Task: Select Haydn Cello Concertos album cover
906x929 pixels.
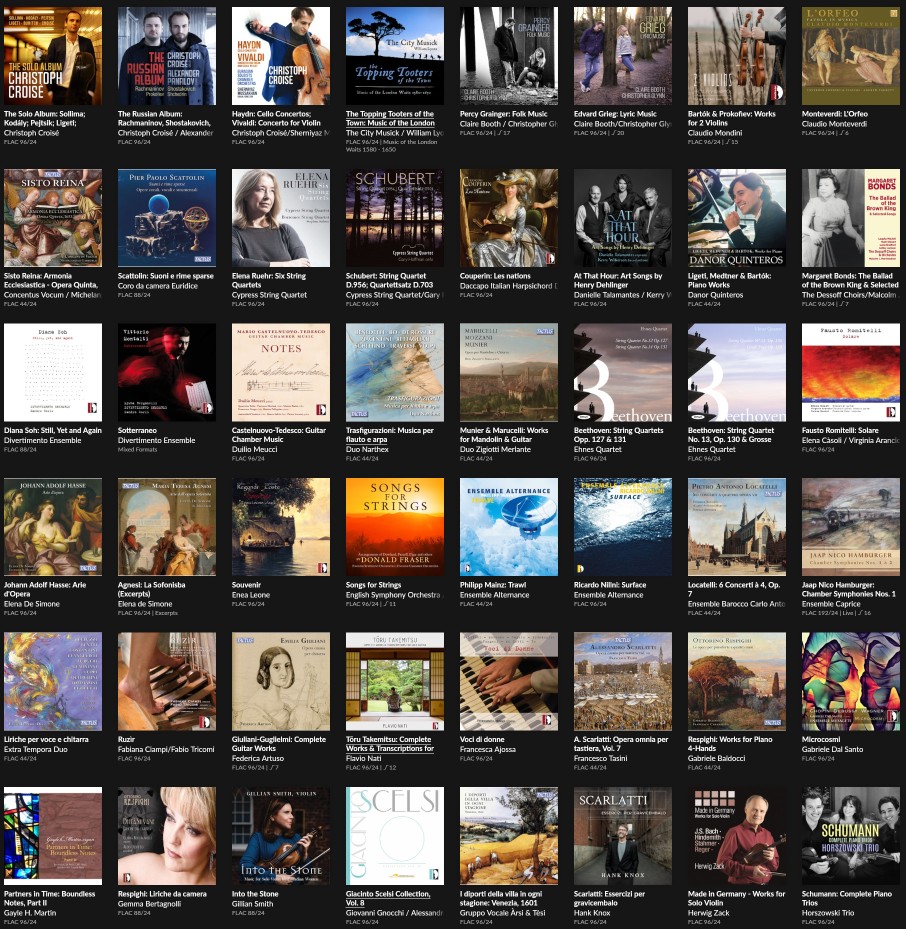Action: pyautogui.click(x=281, y=56)
